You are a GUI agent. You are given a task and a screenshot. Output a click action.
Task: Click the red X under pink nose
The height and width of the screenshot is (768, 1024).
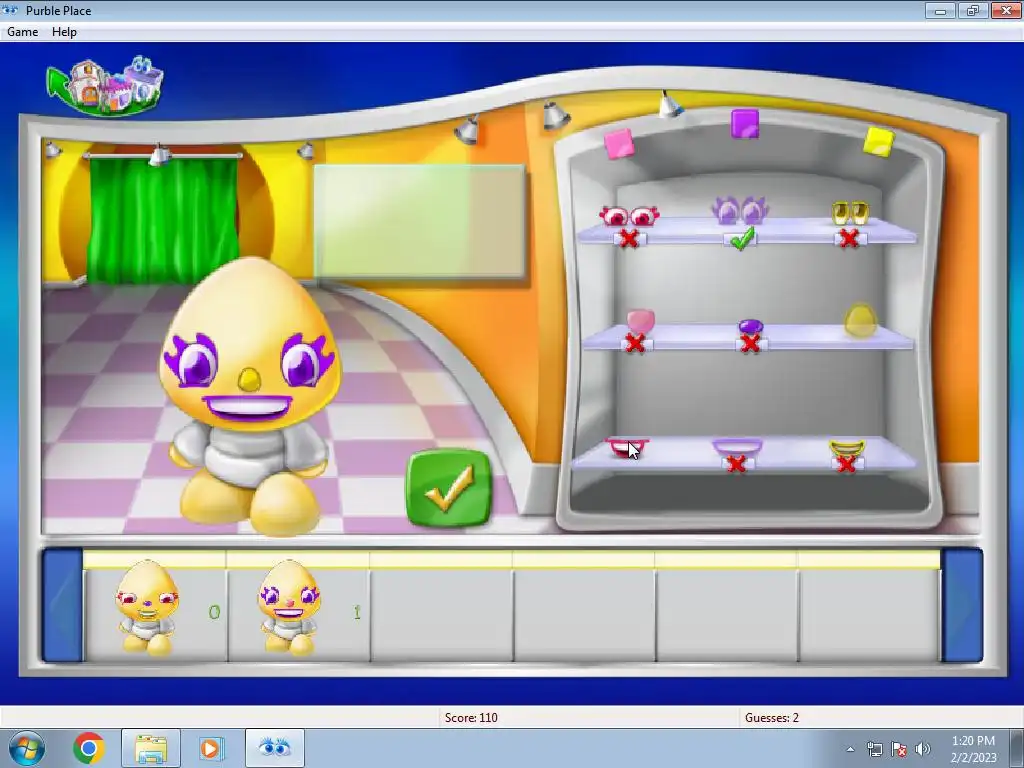[x=635, y=344]
